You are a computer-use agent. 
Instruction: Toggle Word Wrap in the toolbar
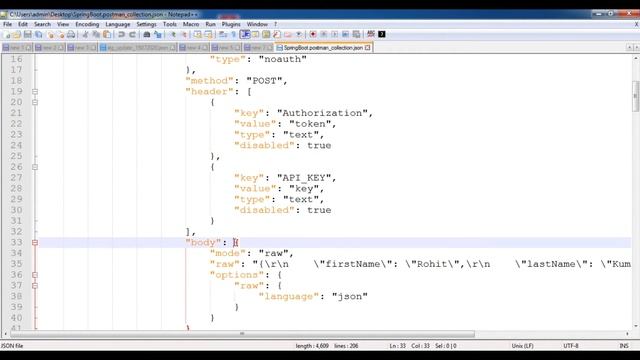(223, 34)
